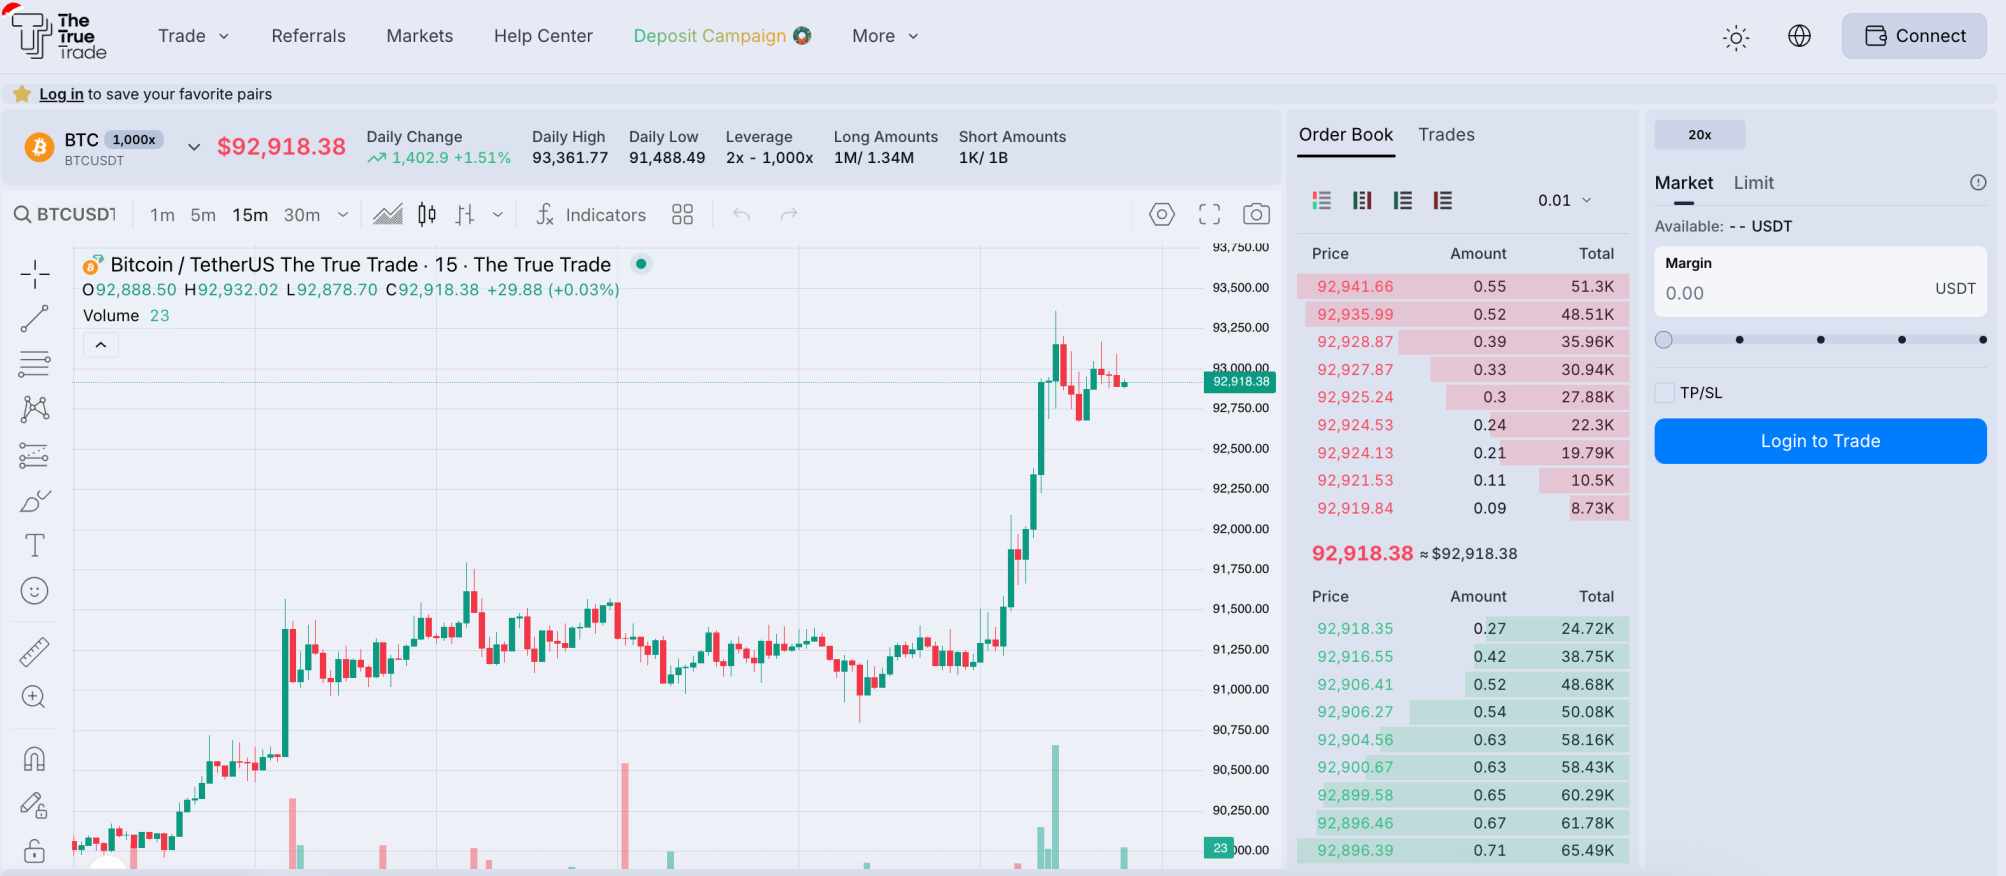Choose the pattern drawing tool
Screen dimensions: 2006x876
click(x=35, y=408)
